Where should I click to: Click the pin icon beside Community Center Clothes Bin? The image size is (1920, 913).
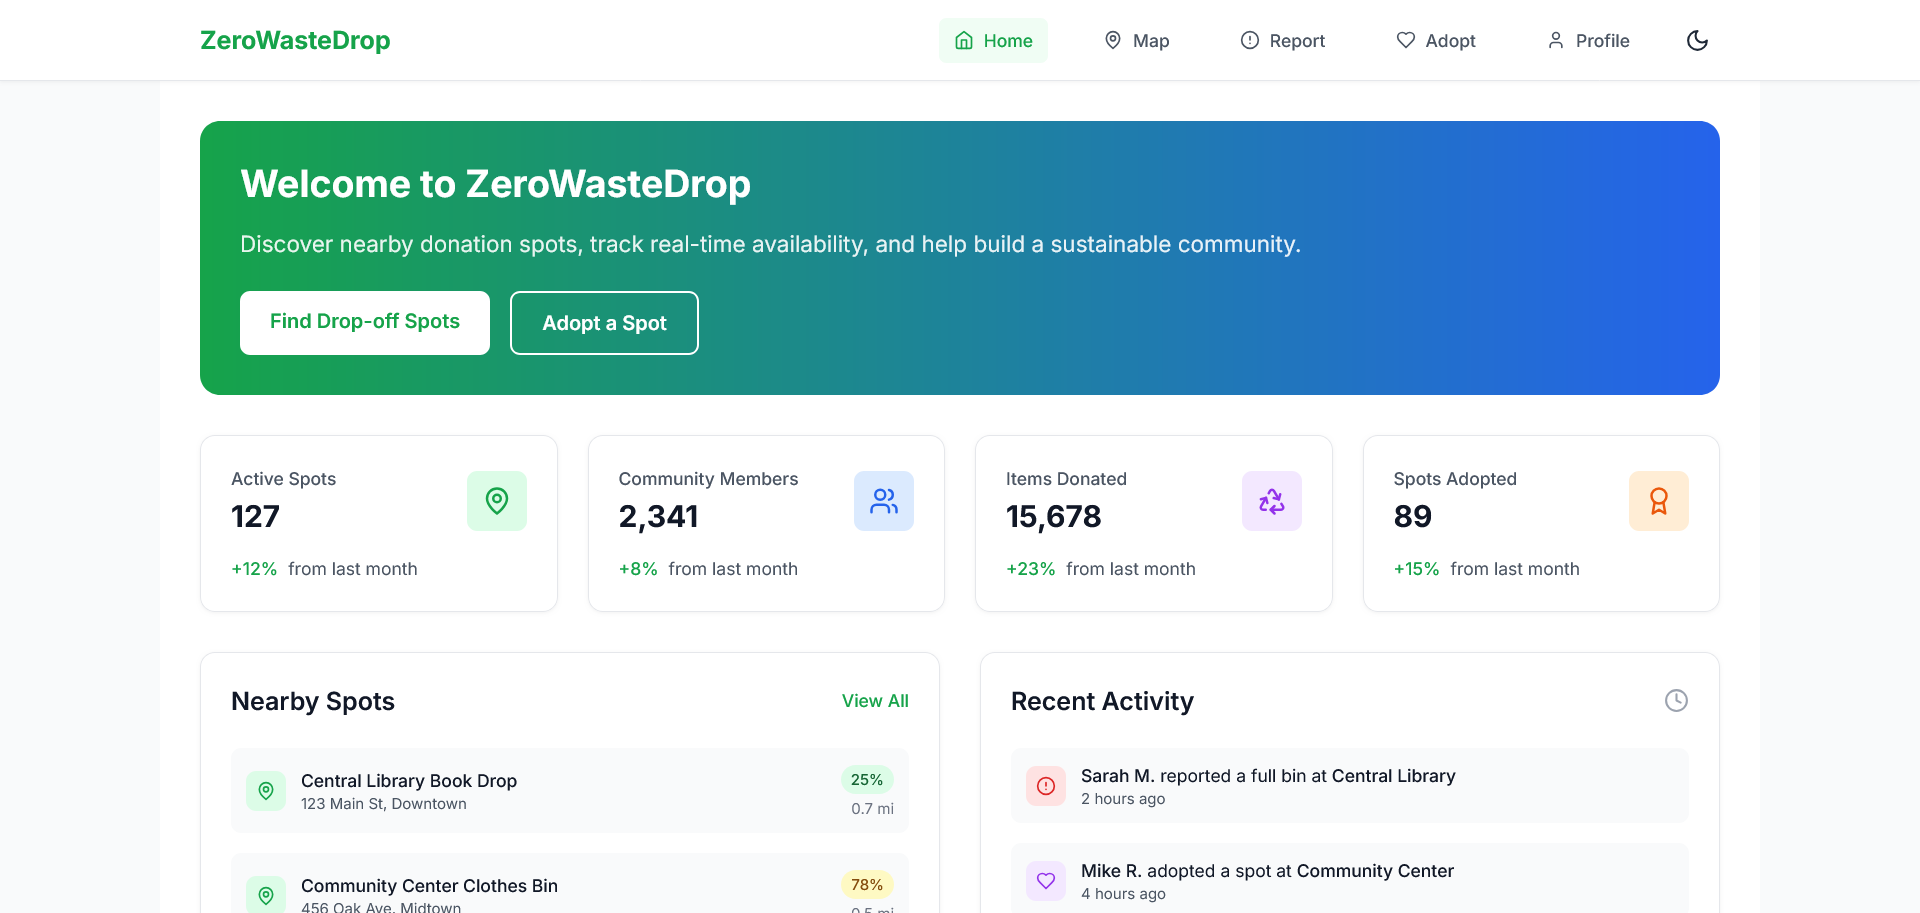266,895
